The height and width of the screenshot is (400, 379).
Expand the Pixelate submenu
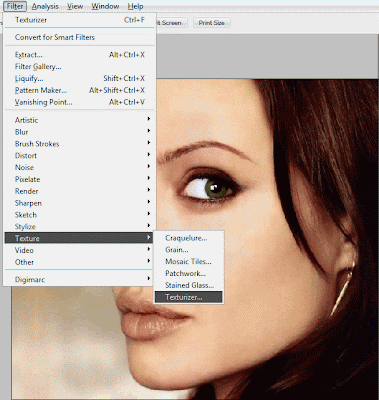80,179
